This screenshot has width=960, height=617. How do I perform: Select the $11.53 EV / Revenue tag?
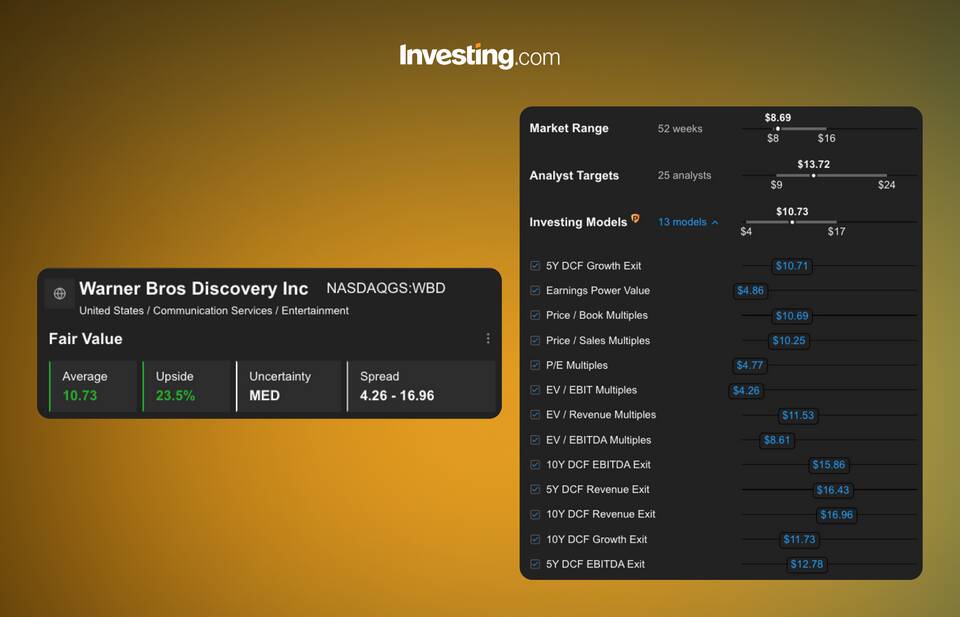798,415
